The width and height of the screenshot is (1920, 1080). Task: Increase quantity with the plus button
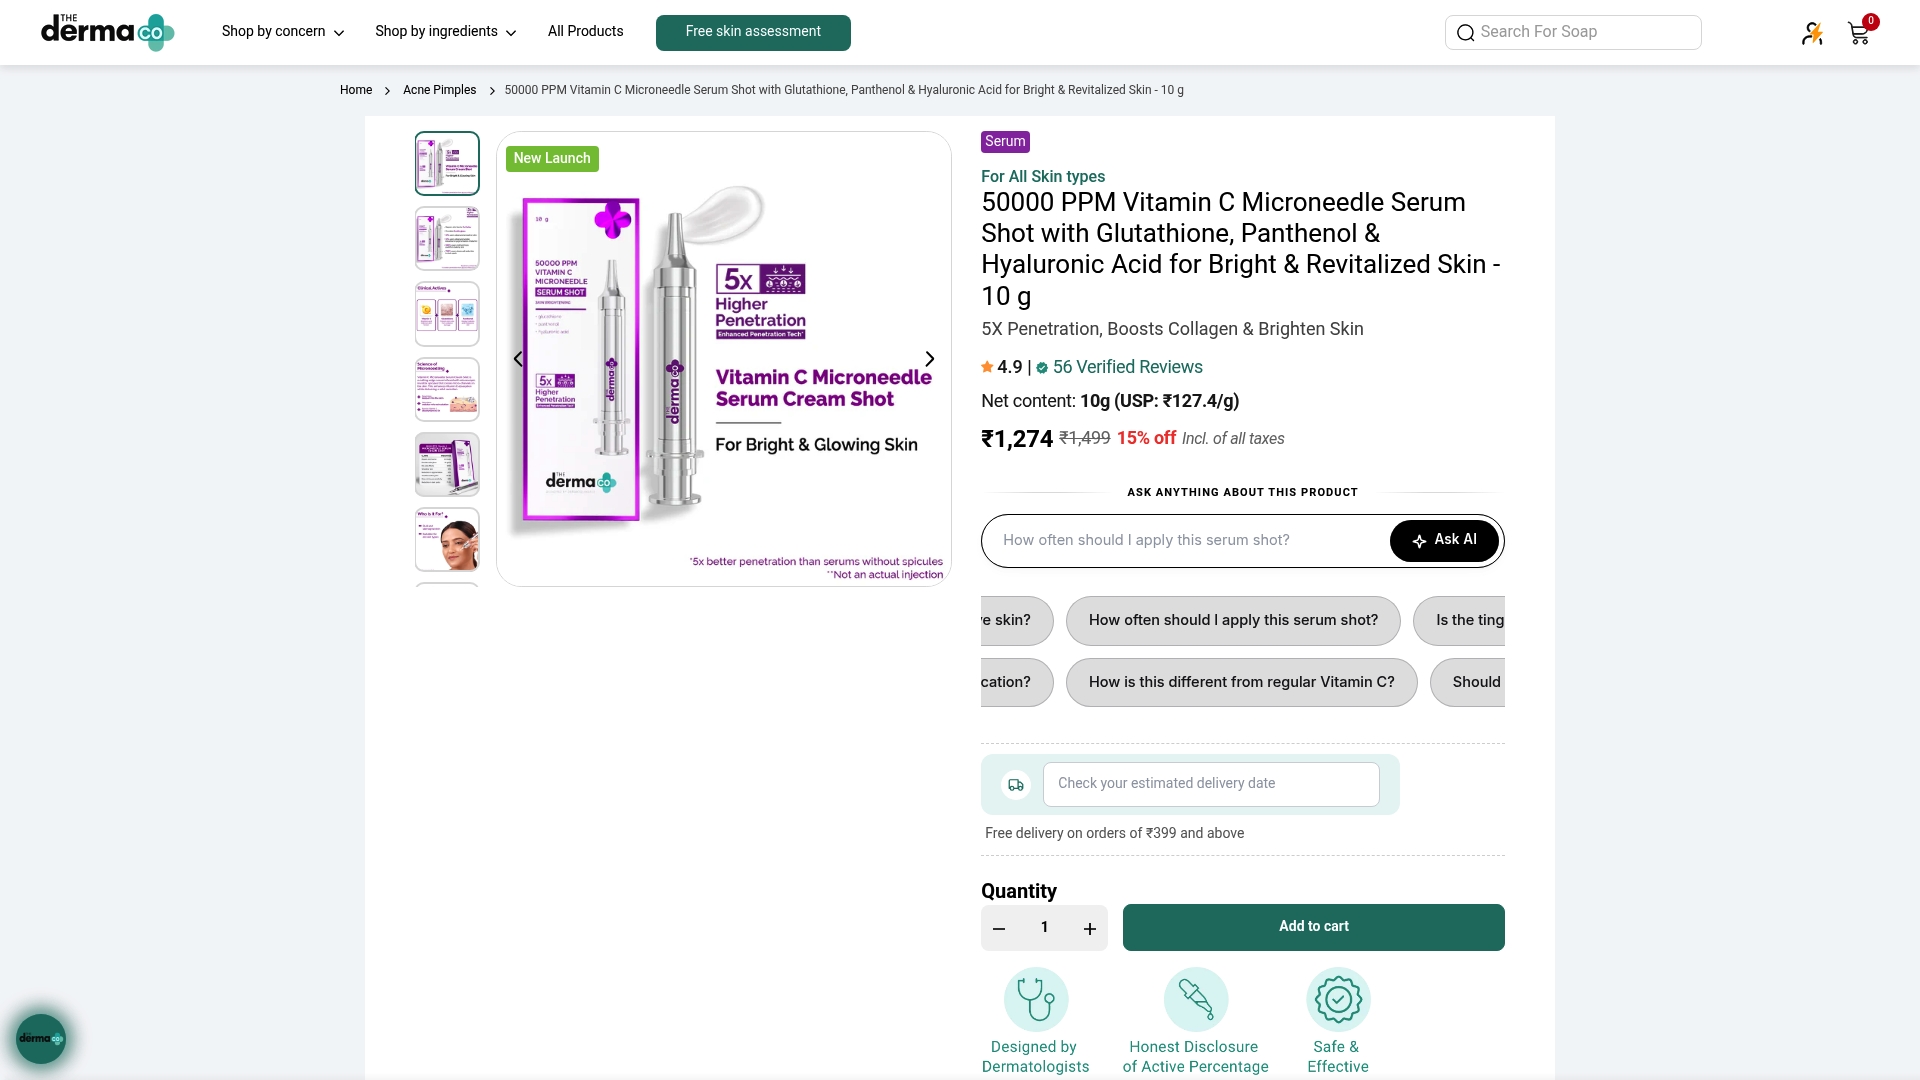tap(1090, 929)
